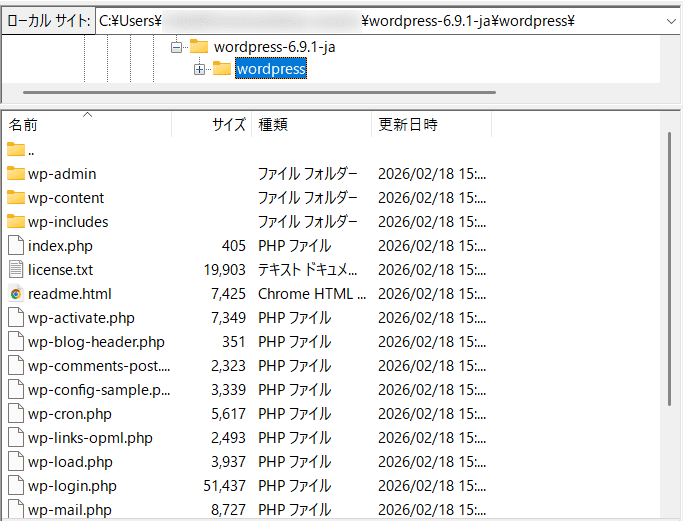
Task: Sort file list by サイズ column
Action: click(x=212, y=125)
